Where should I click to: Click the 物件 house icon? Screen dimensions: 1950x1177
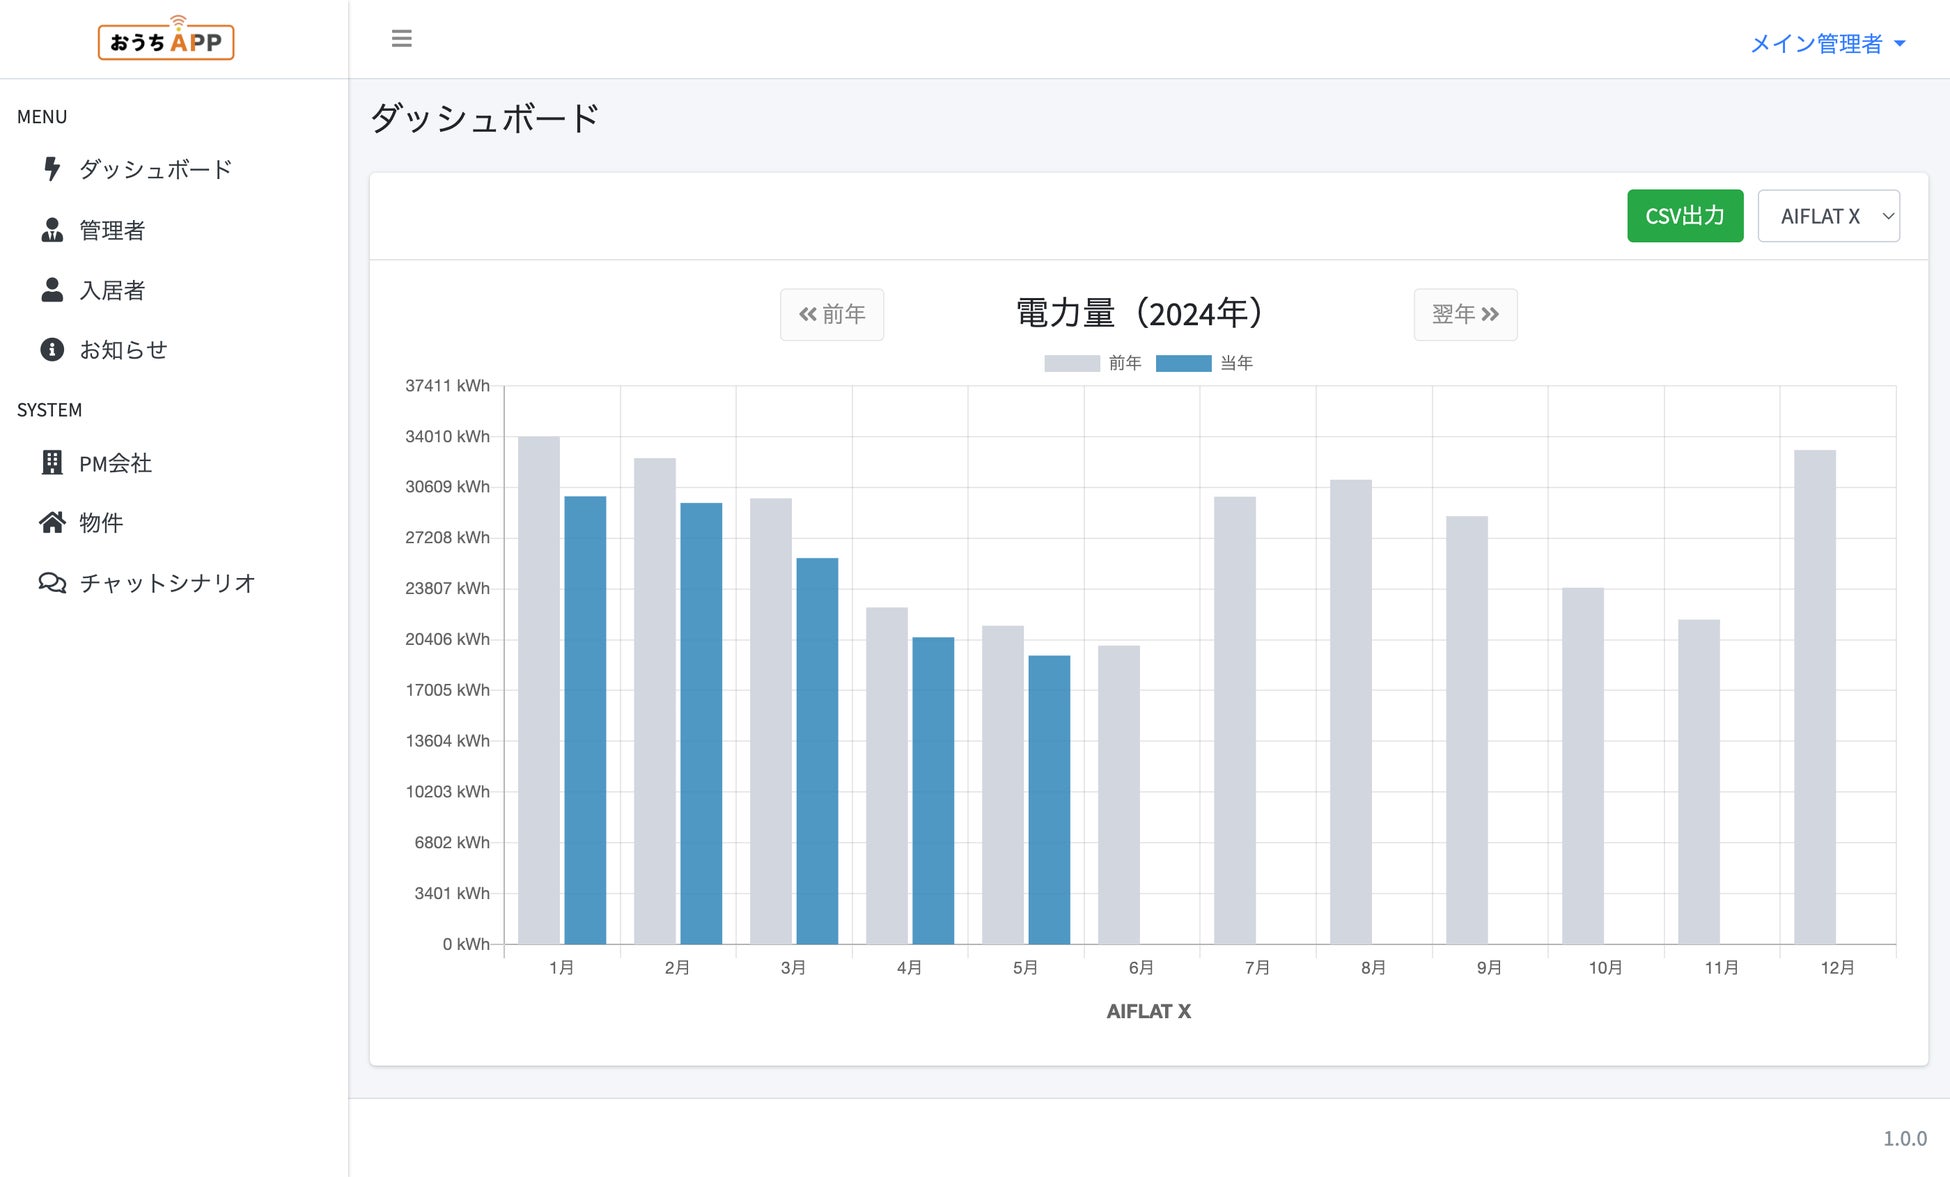point(52,523)
